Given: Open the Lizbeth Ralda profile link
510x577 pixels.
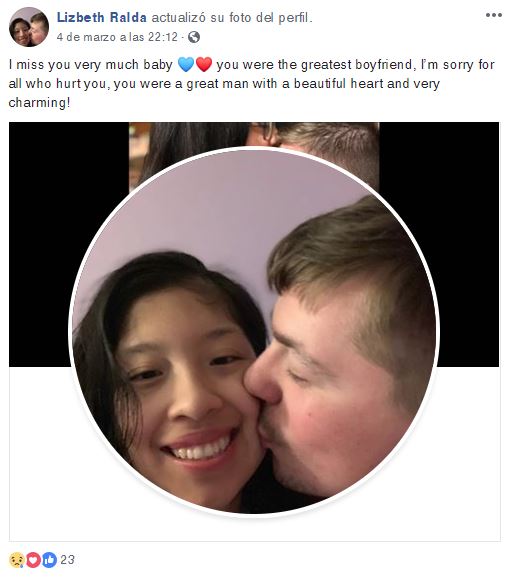Looking at the screenshot, I should click(x=102, y=17).
